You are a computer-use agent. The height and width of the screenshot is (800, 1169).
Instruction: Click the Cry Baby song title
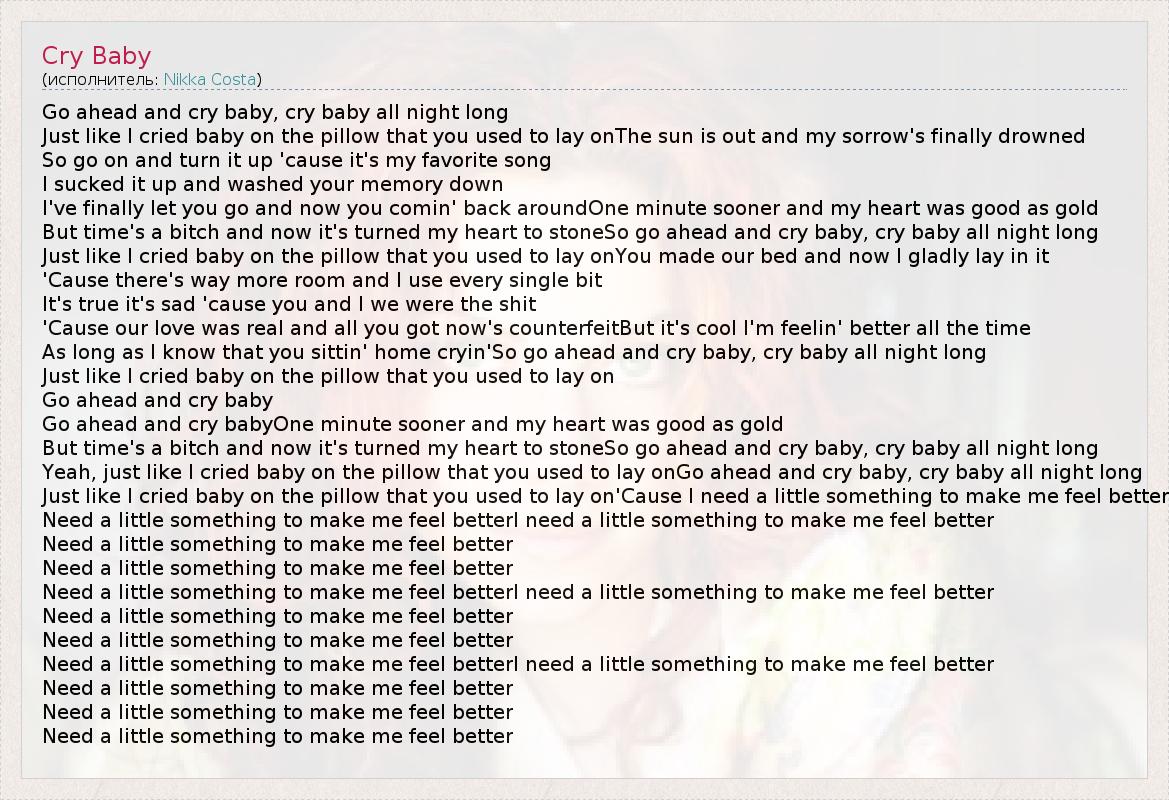click(x=96, y=56)
